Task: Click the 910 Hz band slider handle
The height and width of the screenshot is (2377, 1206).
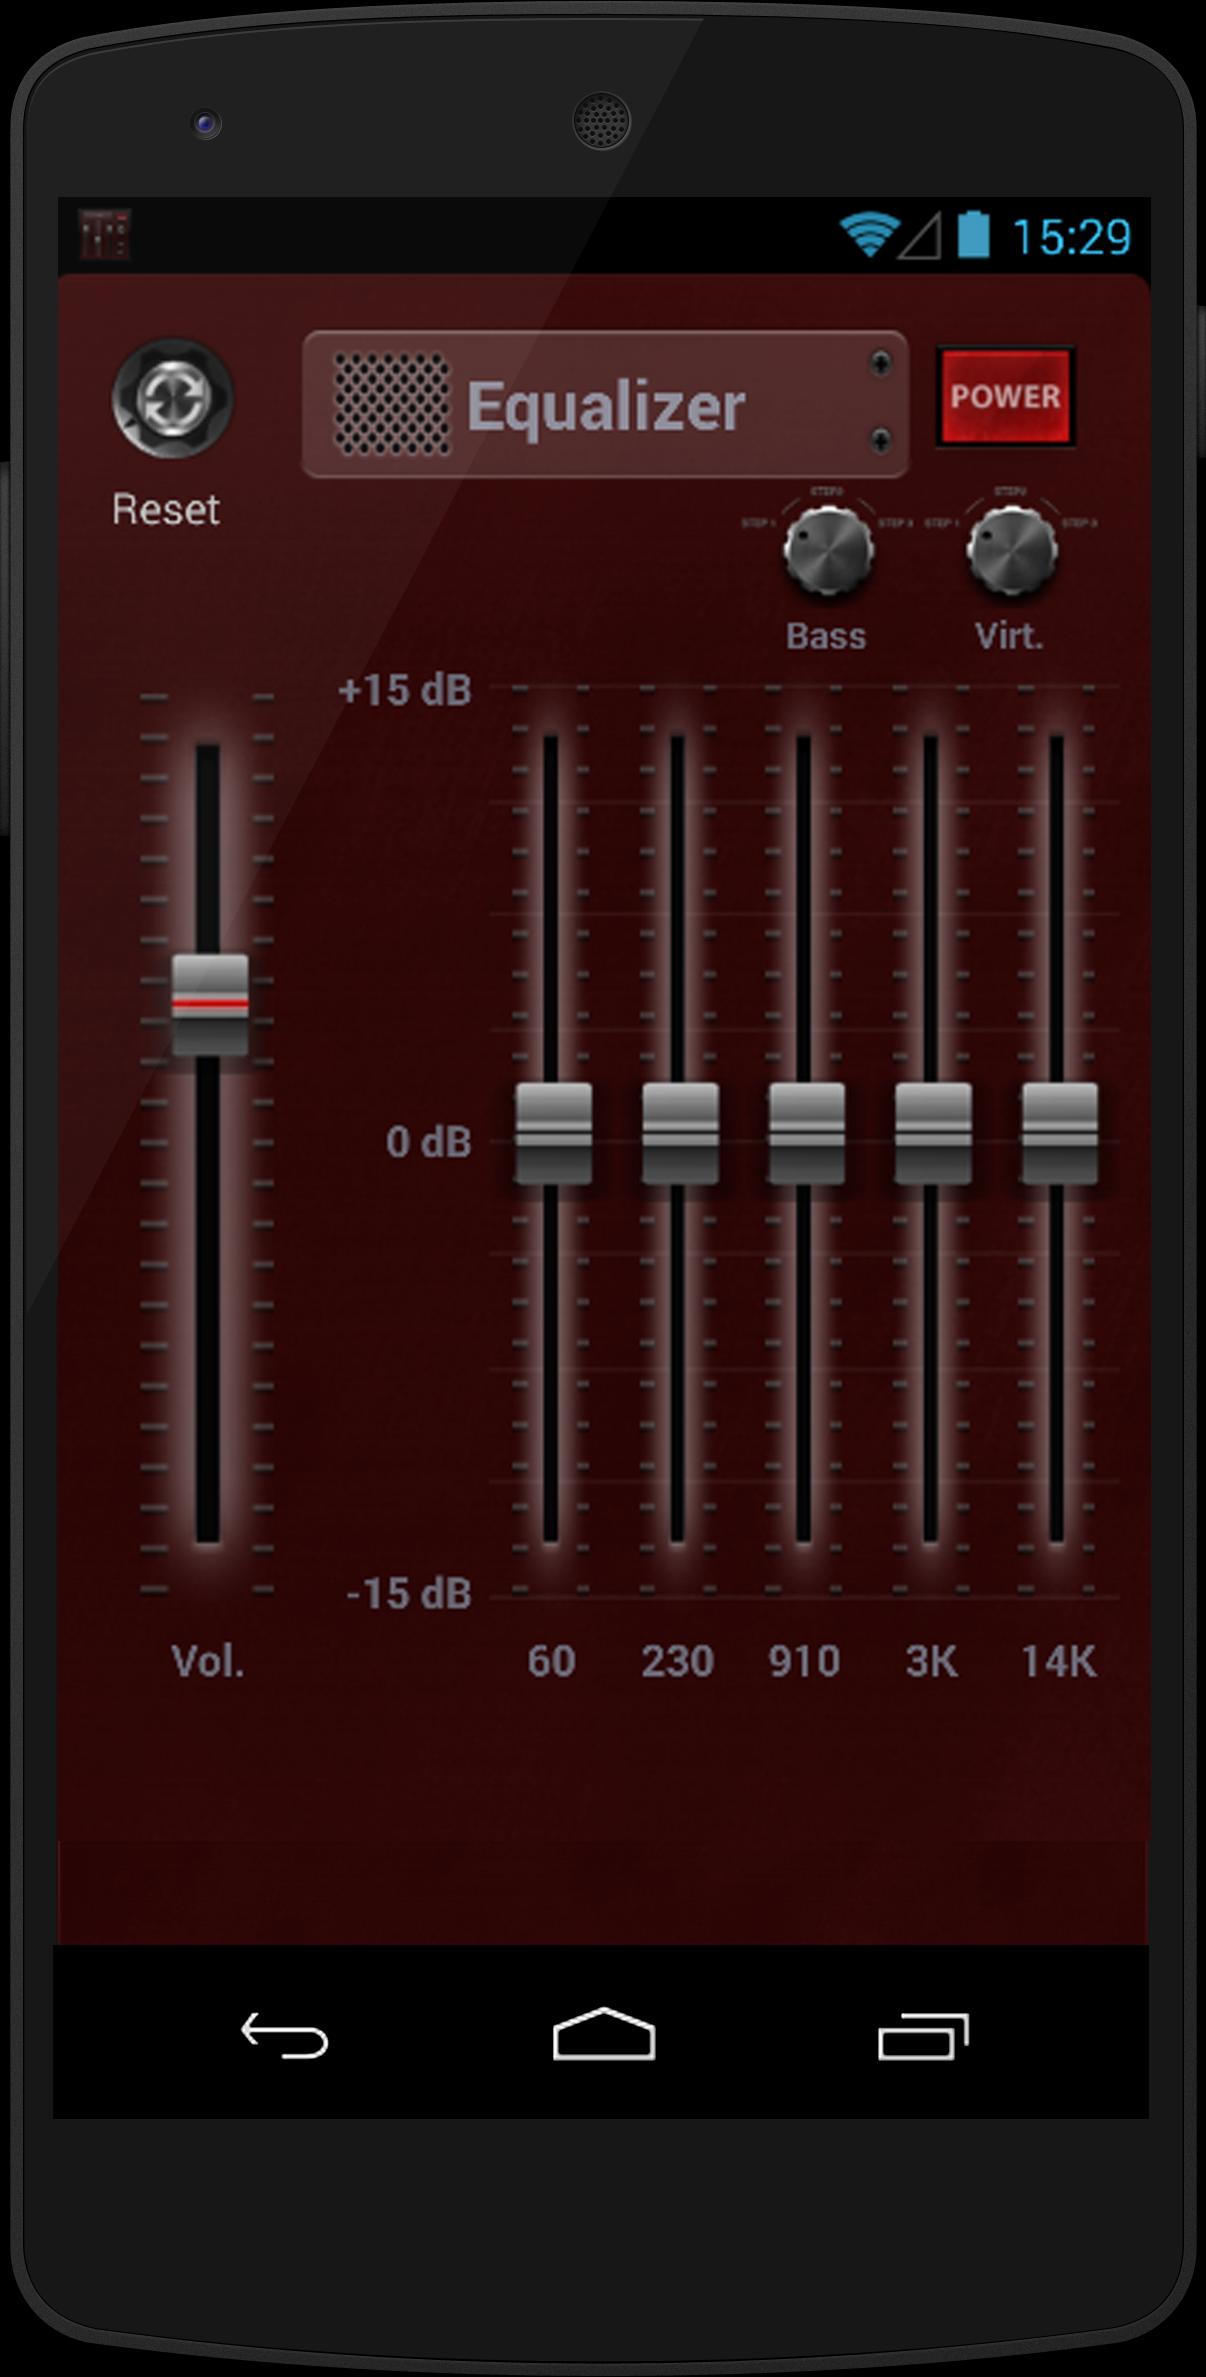Action: click(x=806, y=1133)
